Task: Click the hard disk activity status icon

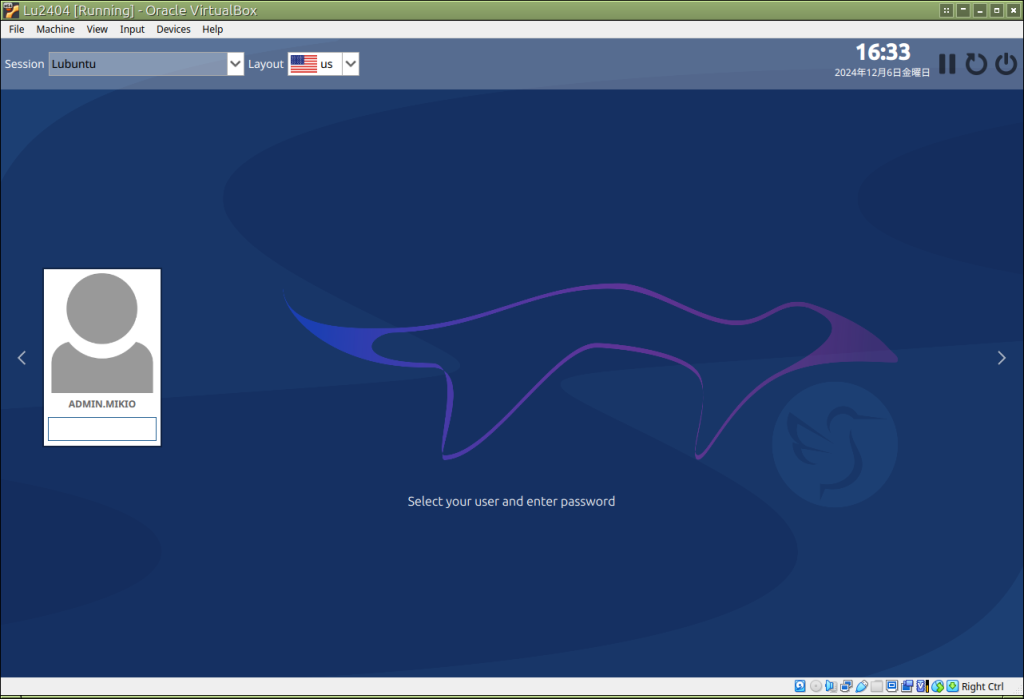Action: coord(800,686)
